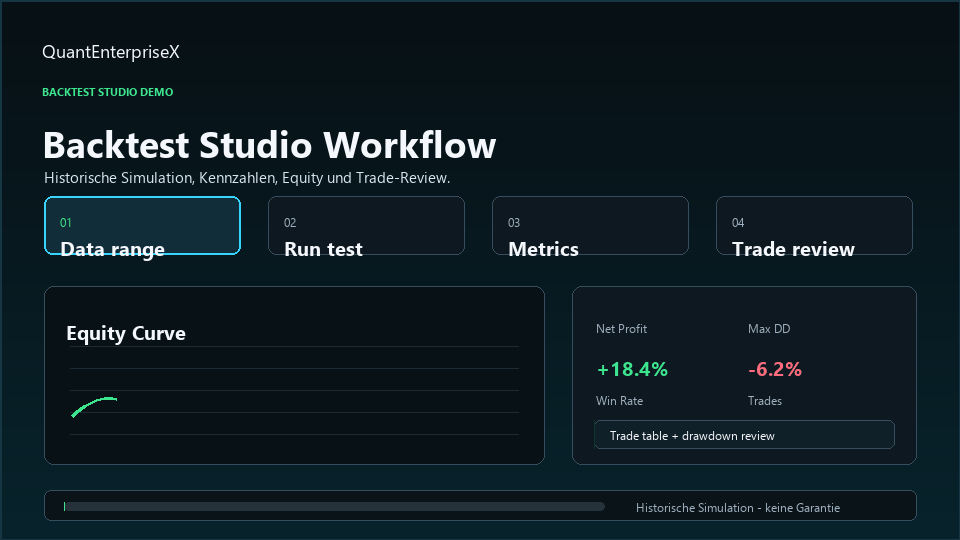Click the Trade table + drawdown review button
Screen dimensions: 960x540
[744, 435]
